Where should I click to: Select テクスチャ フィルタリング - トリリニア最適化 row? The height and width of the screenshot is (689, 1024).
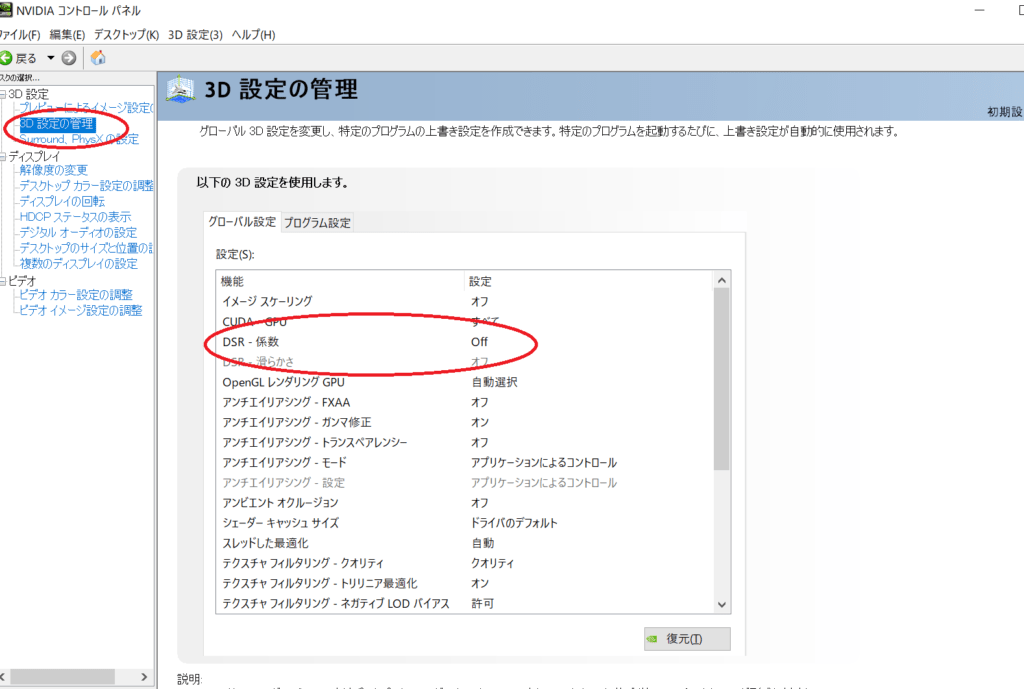[464, 583]
